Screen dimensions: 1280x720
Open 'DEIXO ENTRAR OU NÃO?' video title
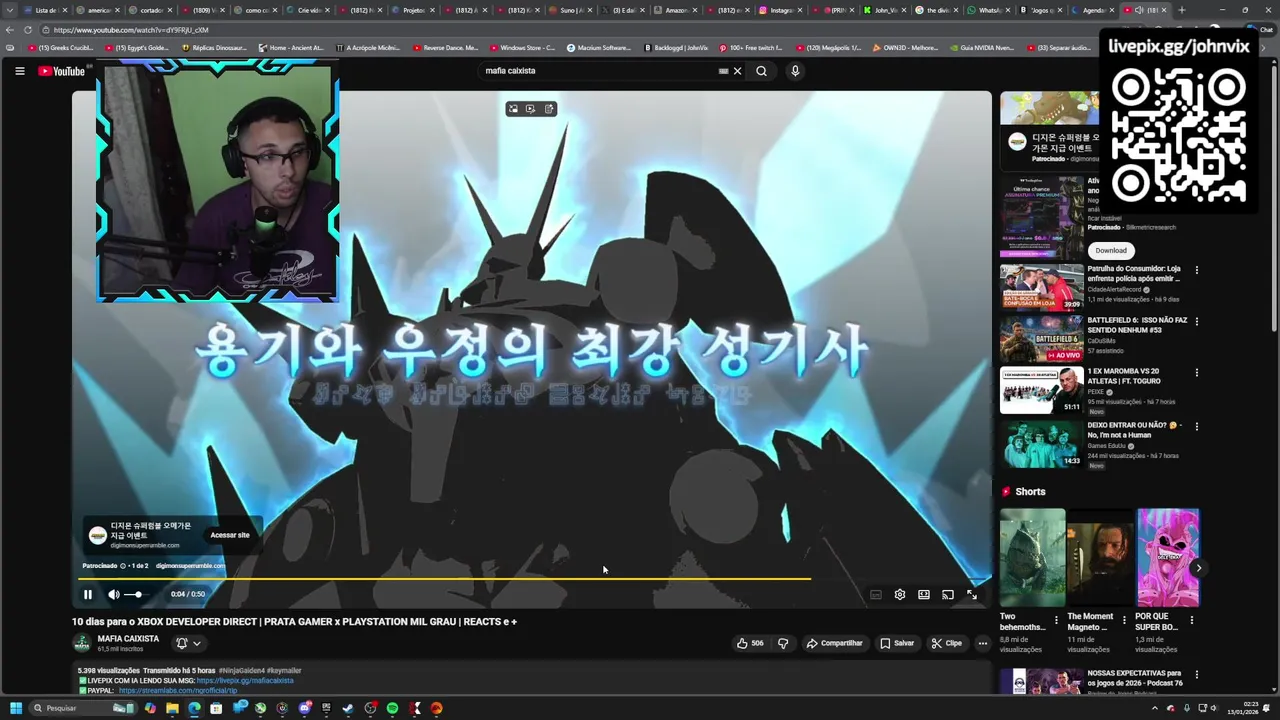point(1134,430)
